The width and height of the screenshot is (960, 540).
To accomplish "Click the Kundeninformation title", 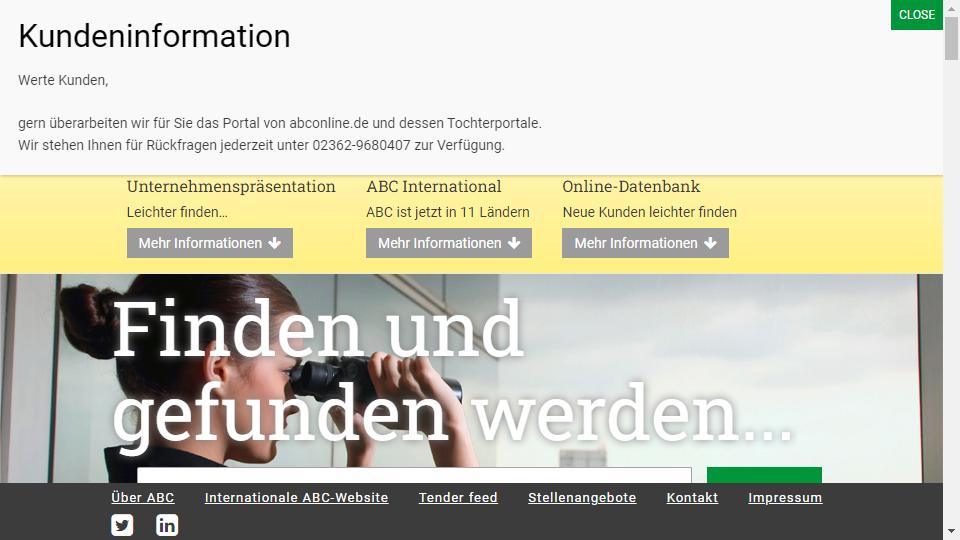I will tap(154, 36).
